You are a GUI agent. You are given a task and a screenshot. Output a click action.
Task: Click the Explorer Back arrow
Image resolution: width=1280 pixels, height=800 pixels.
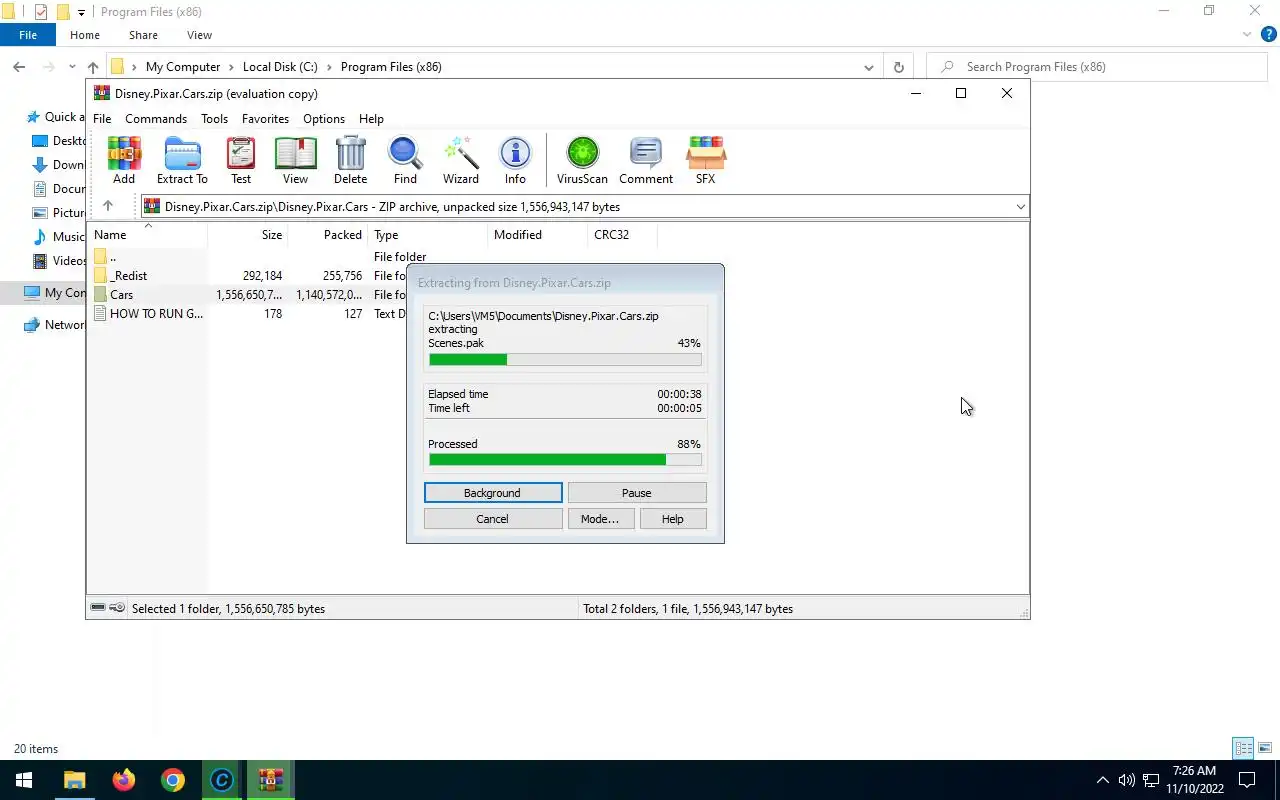coord(19,67)
